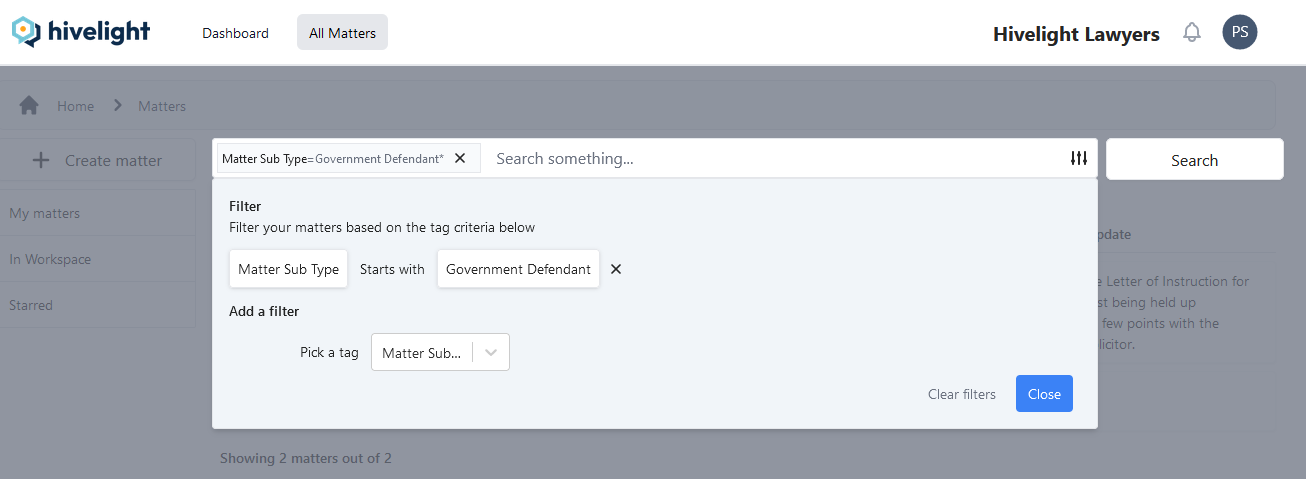Click the Hivelight logo icon
1306x479 pixels.
[x=27, y=32]
